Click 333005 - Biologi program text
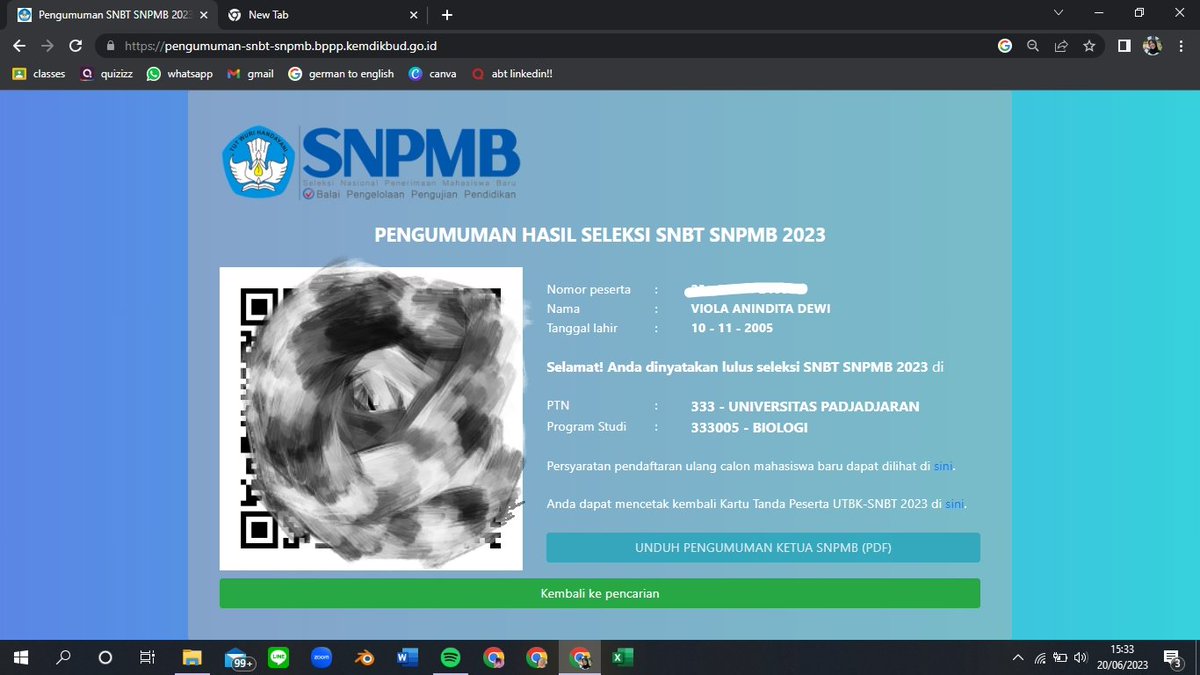Viewport: 1200px width, 675px height. pyautogui.click(x=749, y=428)
